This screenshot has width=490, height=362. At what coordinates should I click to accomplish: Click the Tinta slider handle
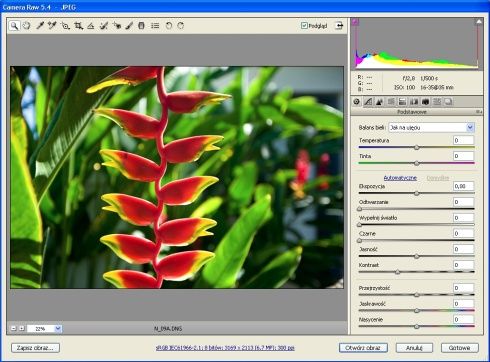click(x=416, y=163)
